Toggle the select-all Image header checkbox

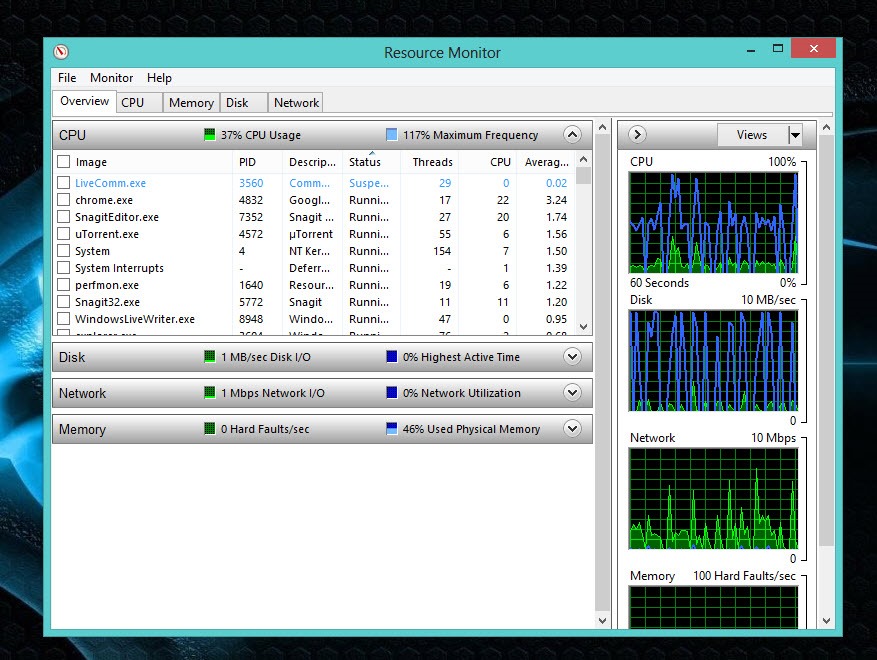pyautogui.click(x=64, y=162)
